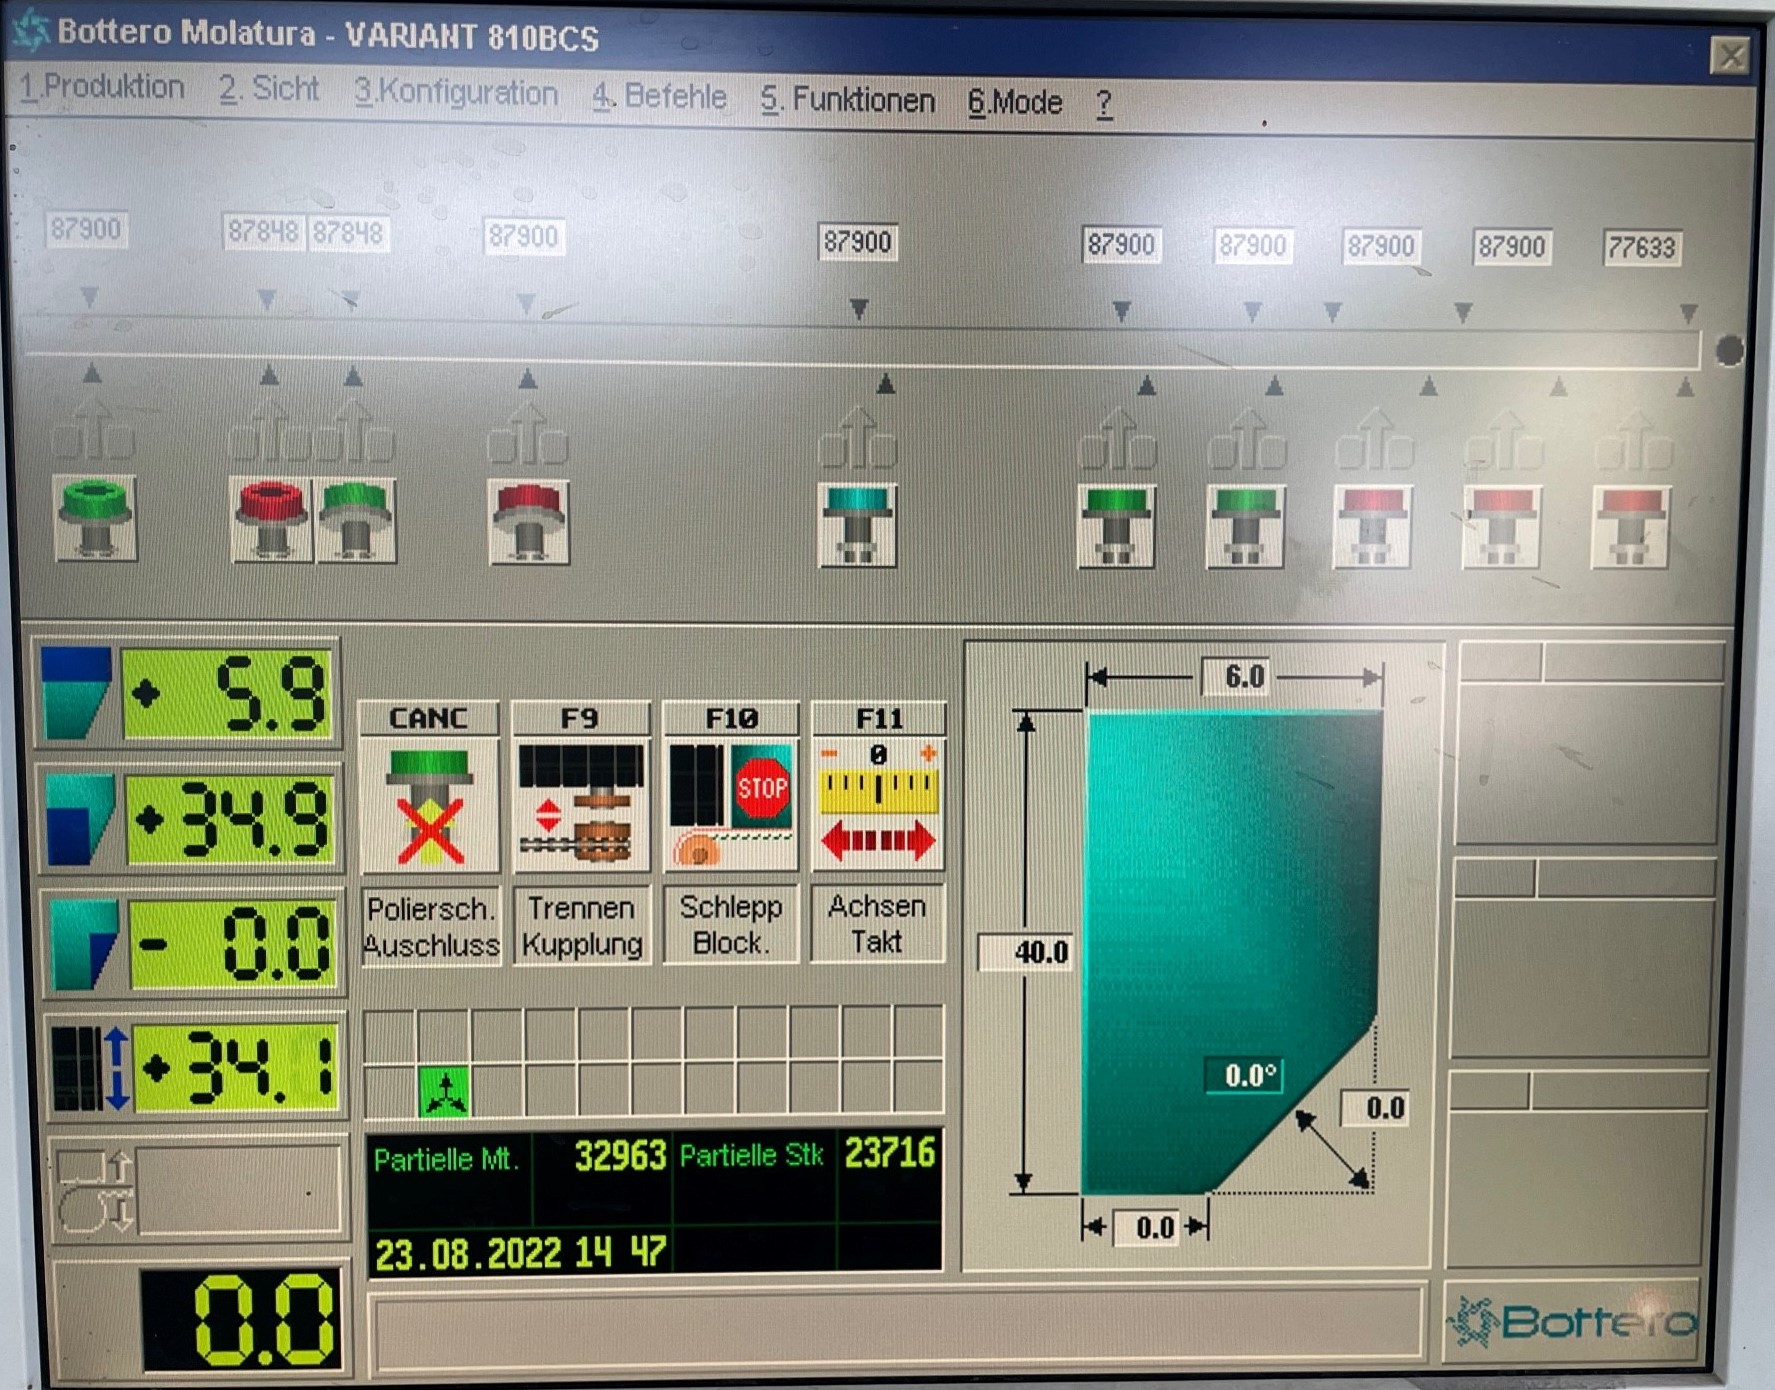Click the down position marker above the teal spindle
The width and height of the screenshot is (1775, 1390).
[858, 310]
